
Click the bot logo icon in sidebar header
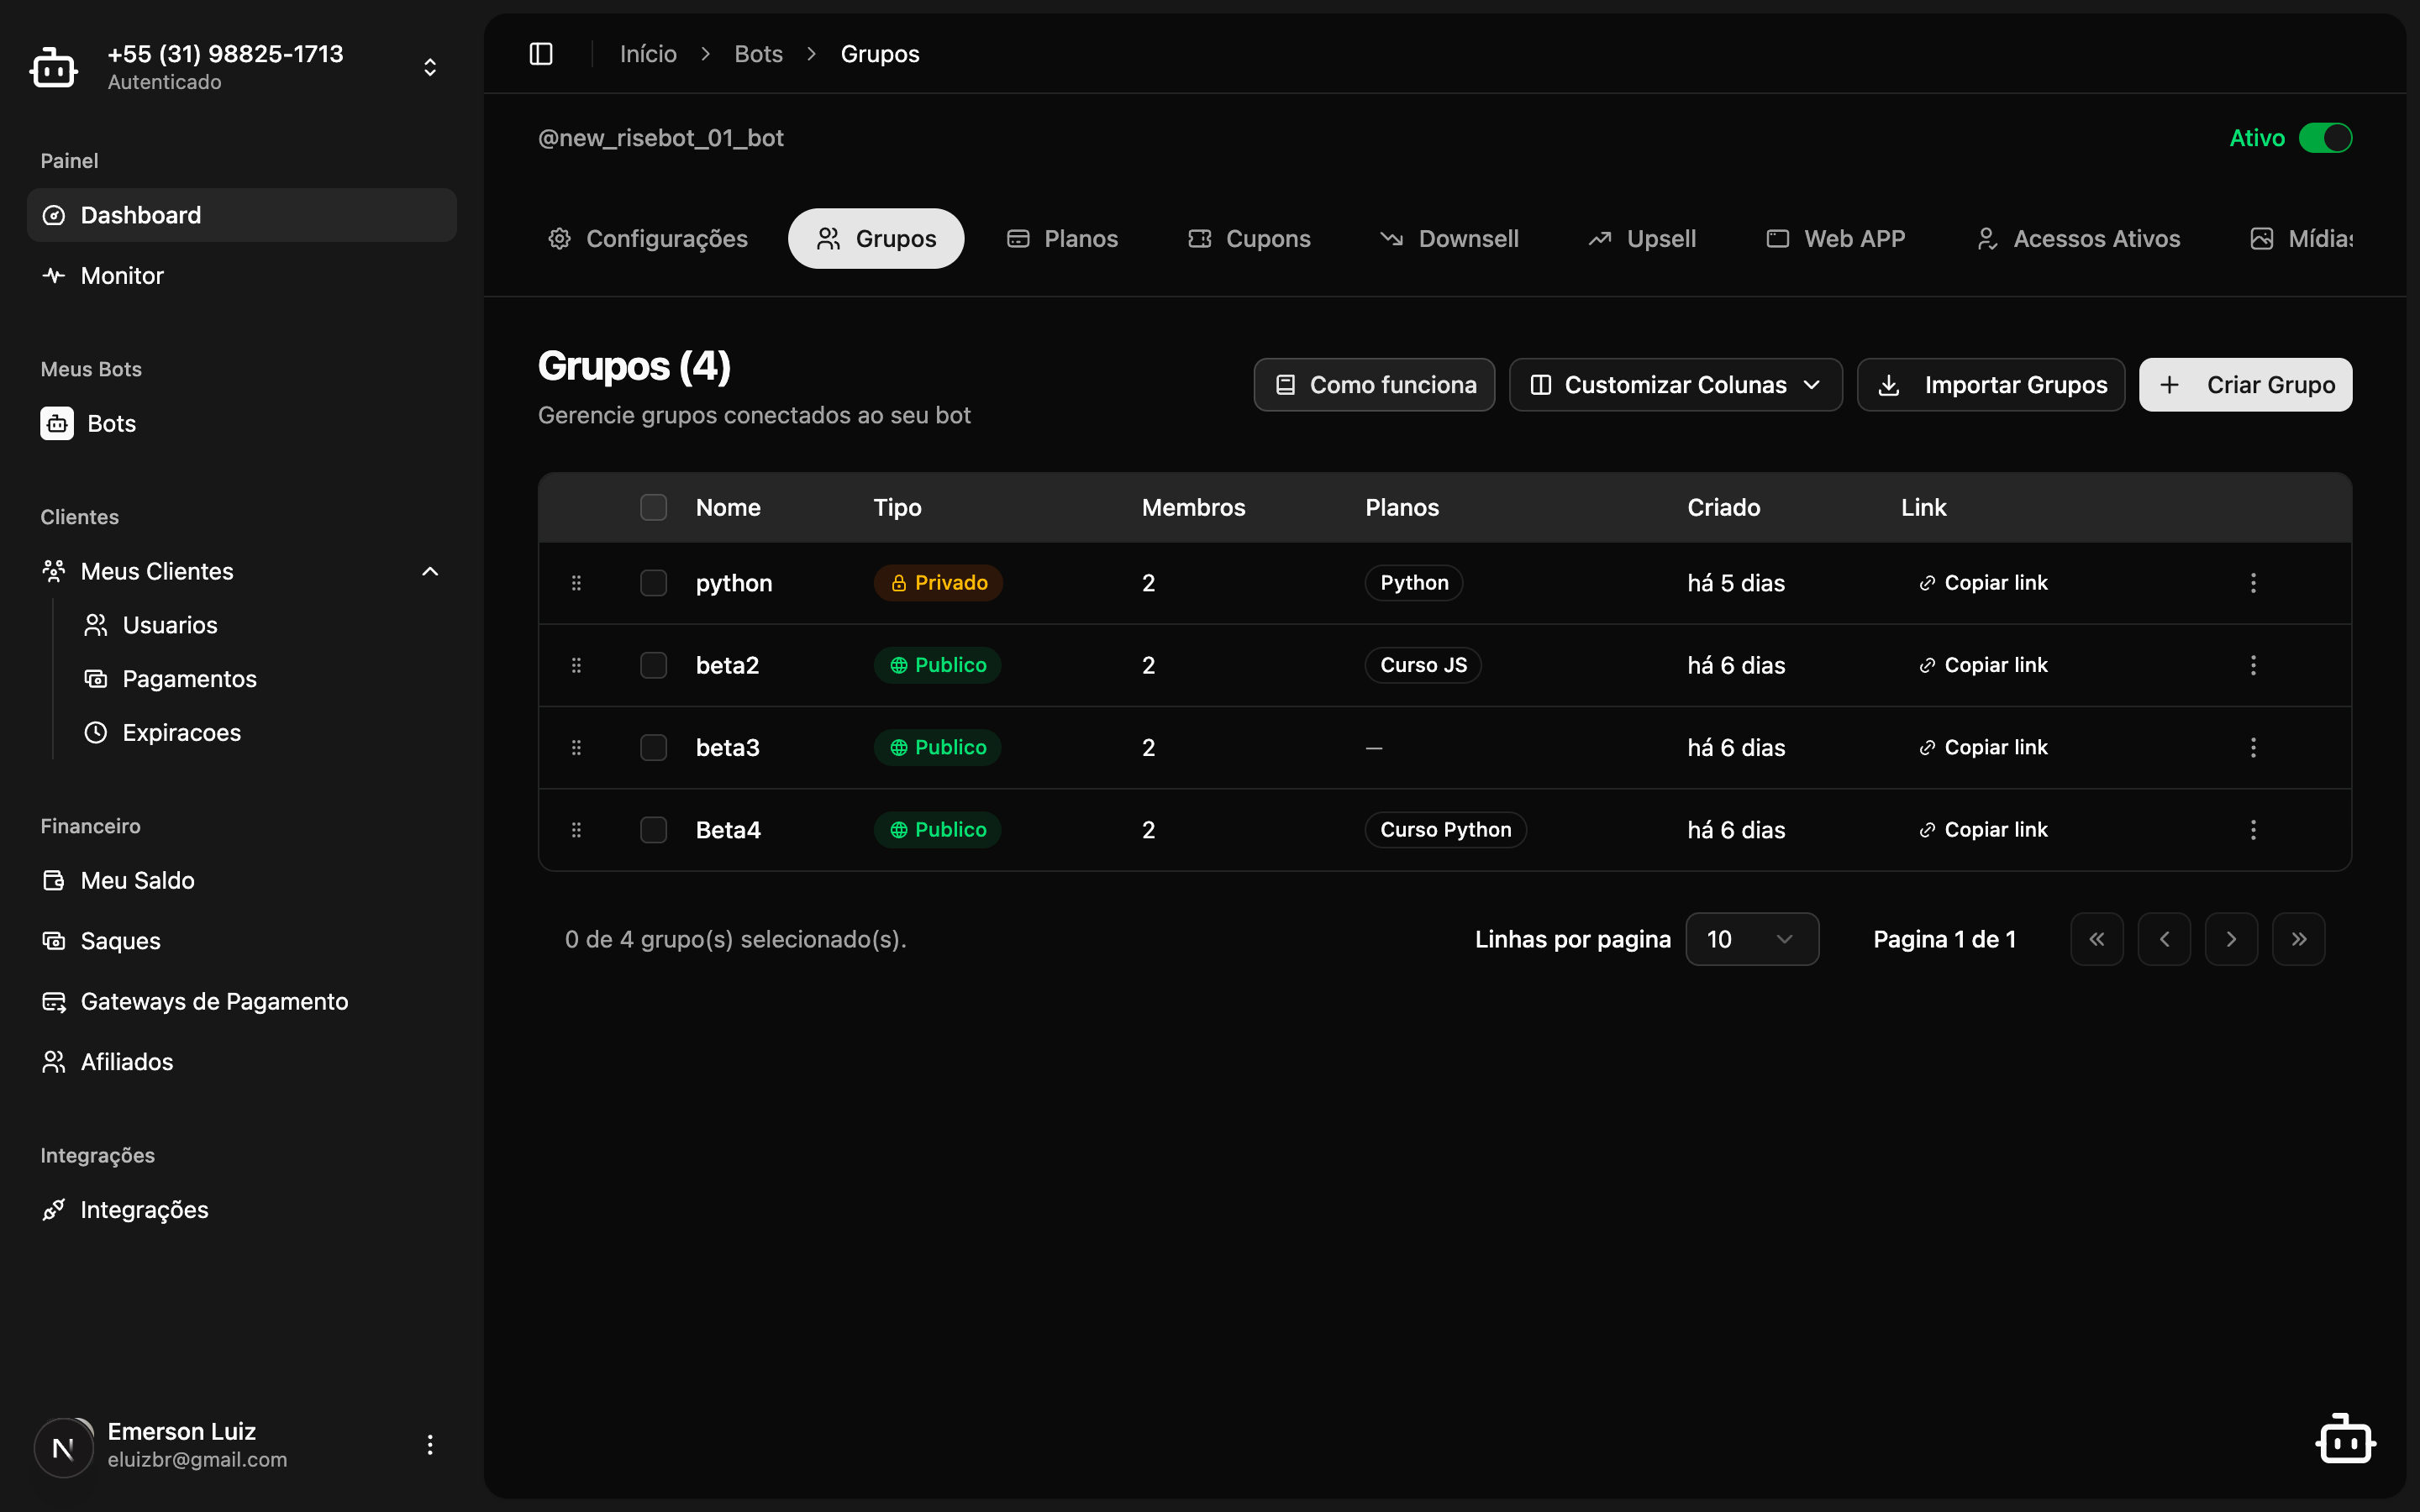[x=53, y=67]
